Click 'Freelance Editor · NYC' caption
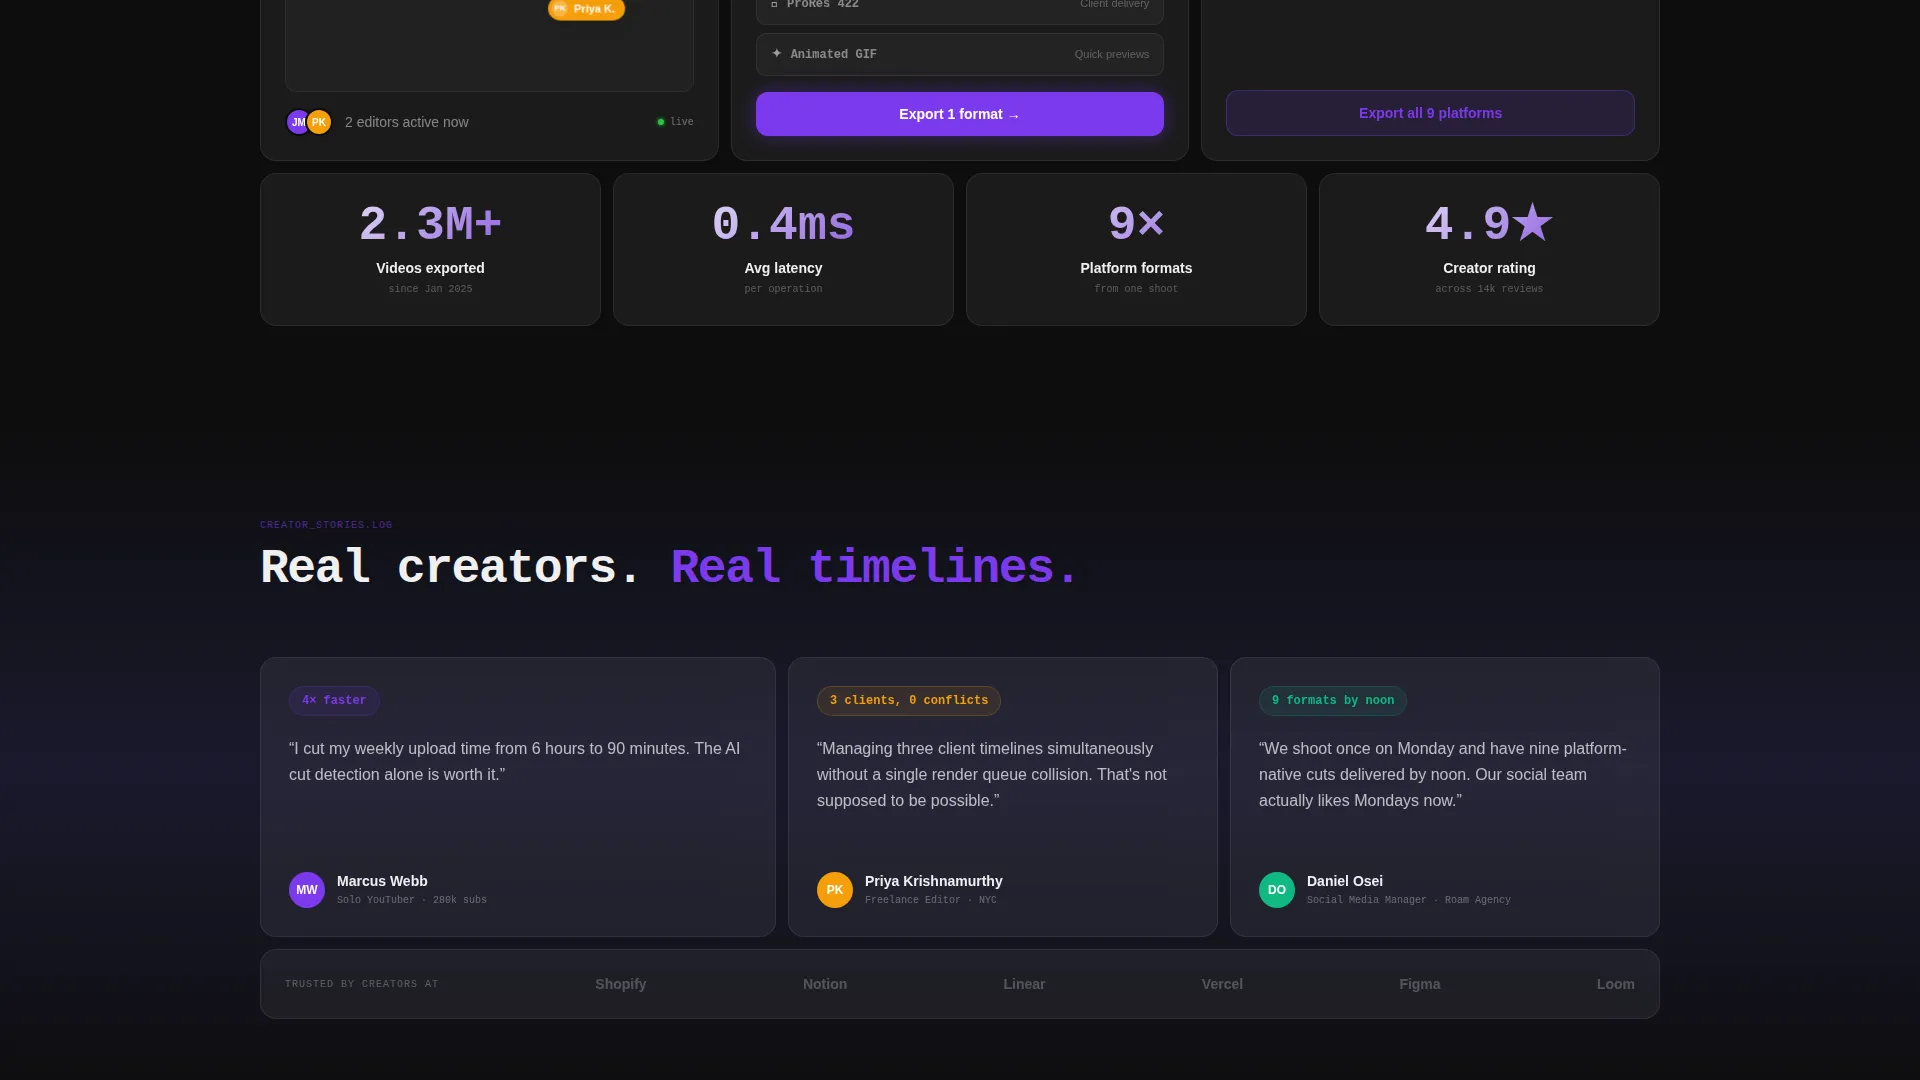Viewport: 1920px width, 1080px height. click(x=931, y=900)
